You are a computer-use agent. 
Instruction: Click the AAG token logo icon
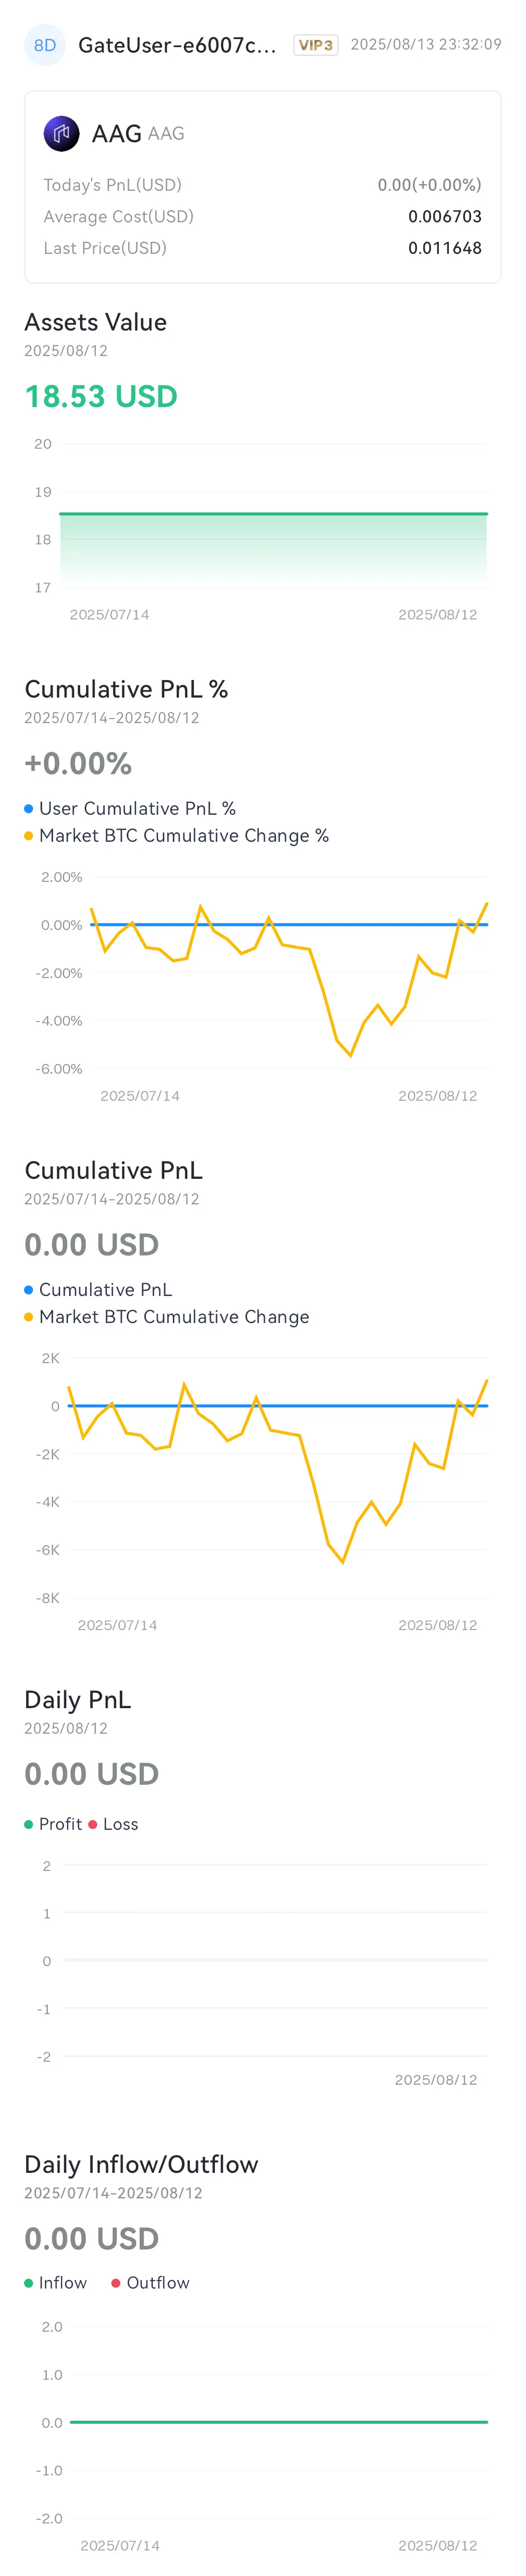(x=62, y=133)
